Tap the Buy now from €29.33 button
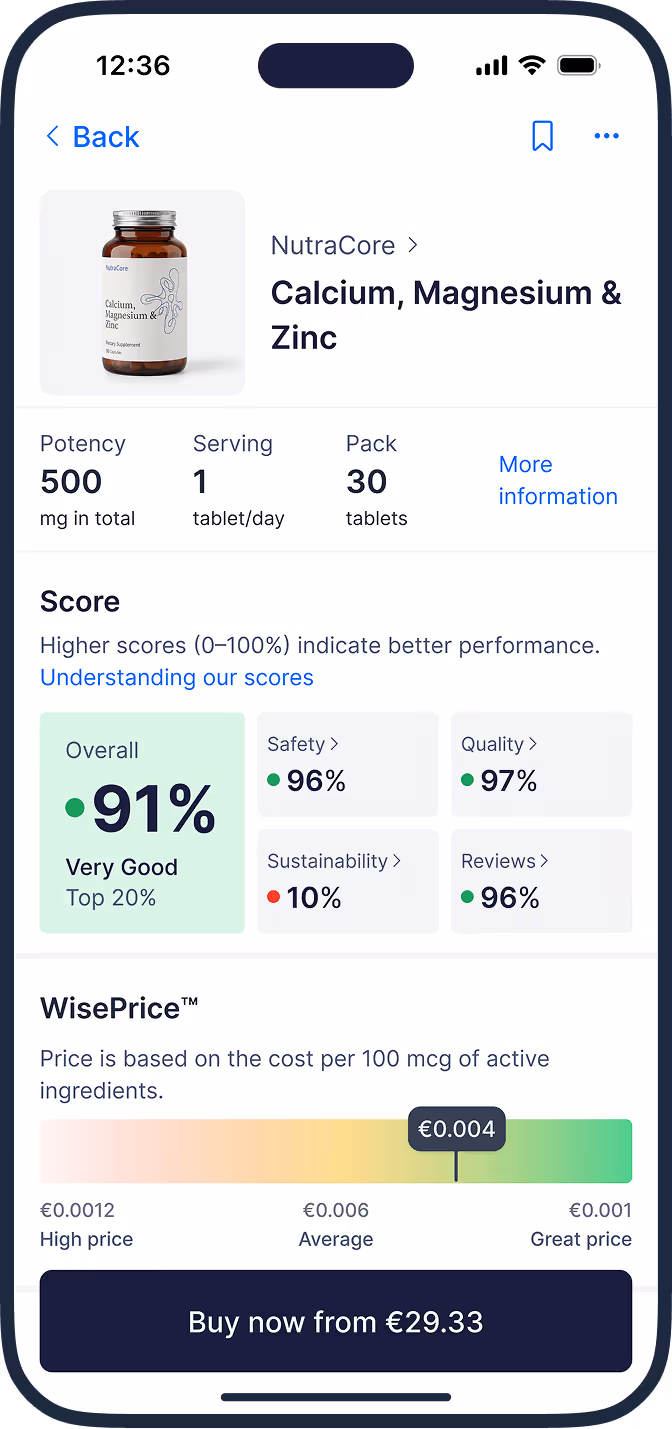The width and height of the screenshot is (672, 1429). (x=336, y=1321)
